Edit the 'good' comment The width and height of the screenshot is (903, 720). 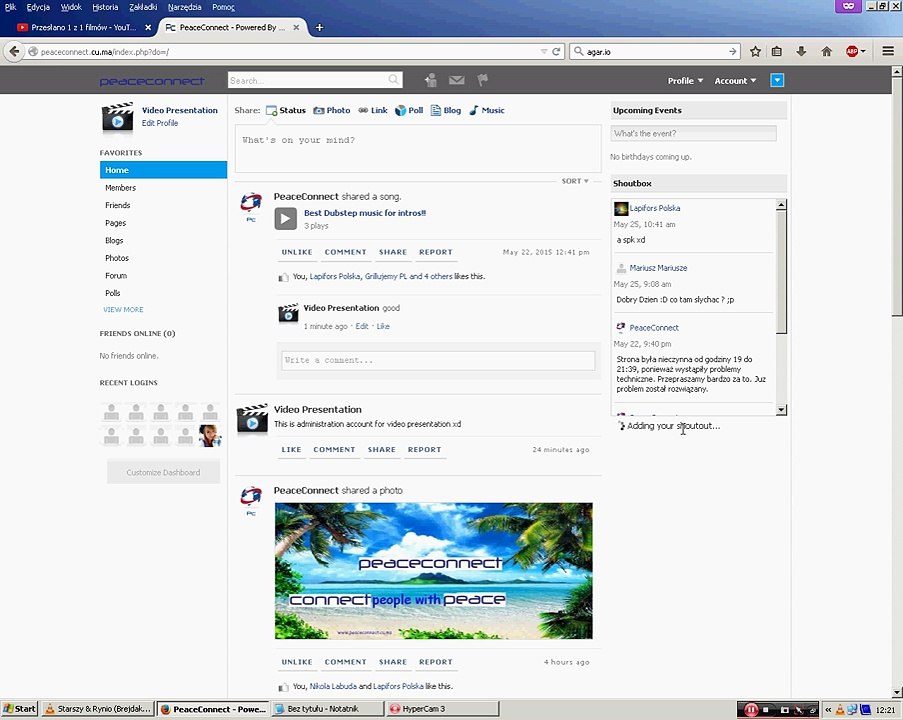coord(362,326)
